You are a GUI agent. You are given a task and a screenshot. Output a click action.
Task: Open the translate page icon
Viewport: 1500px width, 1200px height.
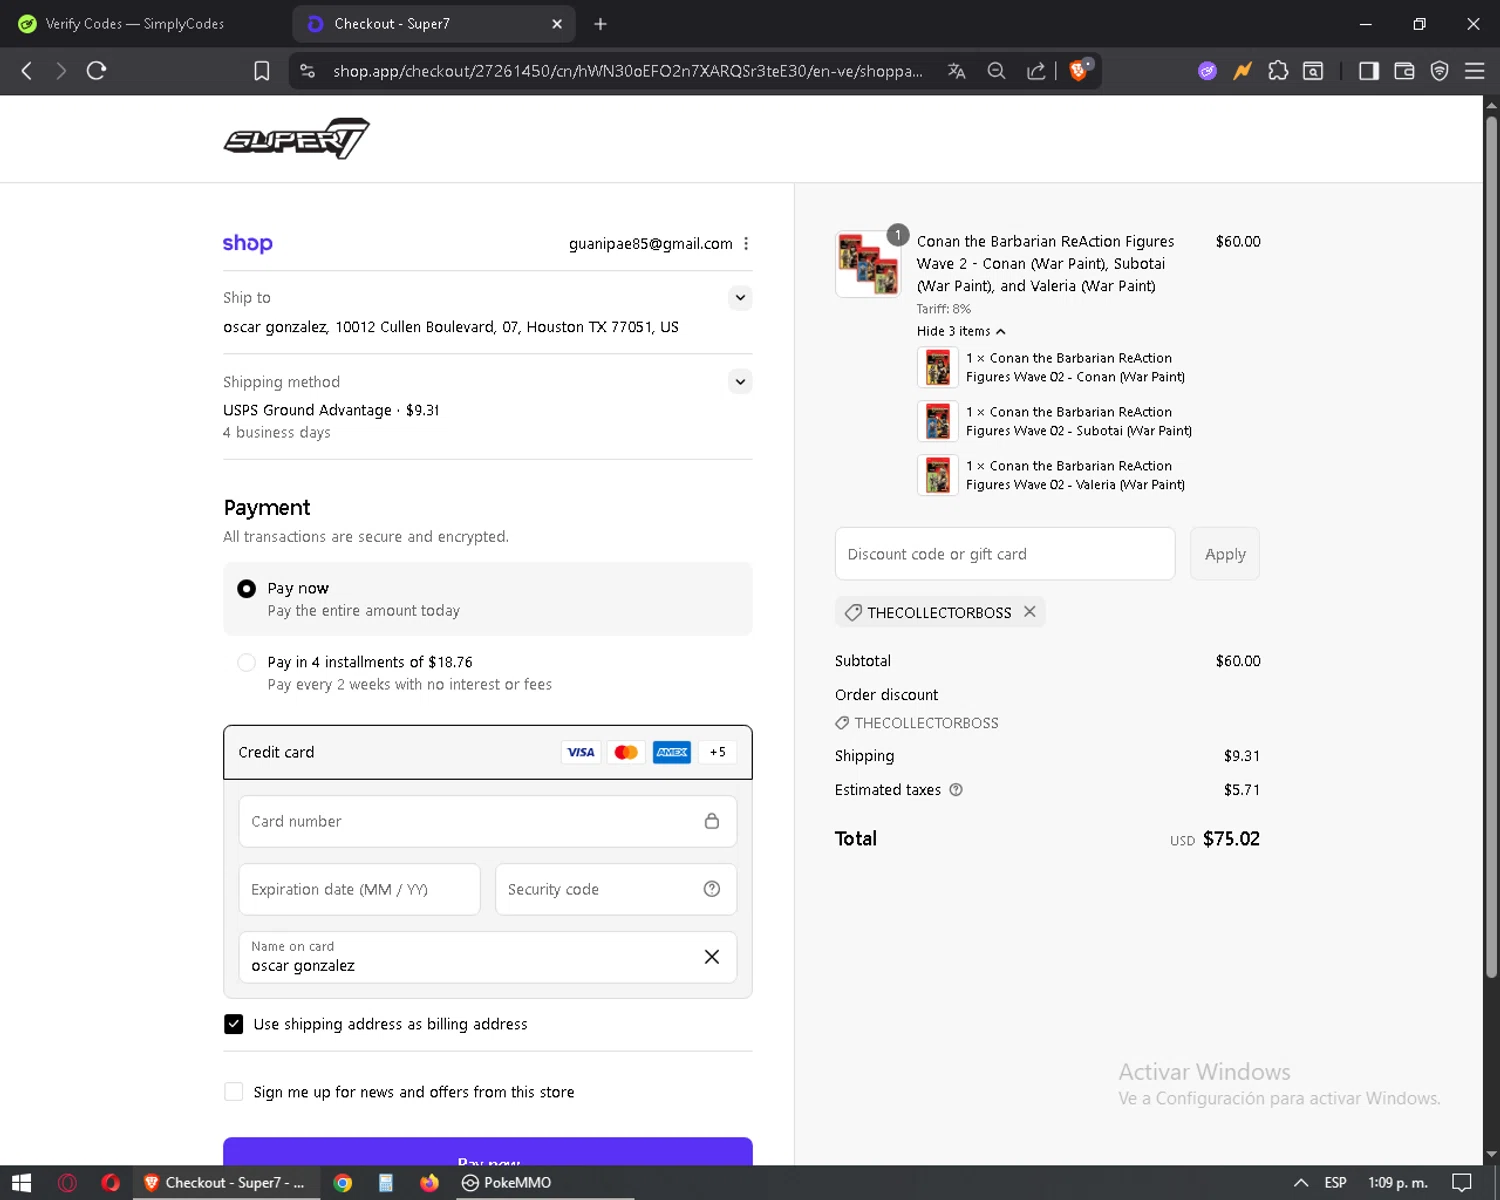957,71
